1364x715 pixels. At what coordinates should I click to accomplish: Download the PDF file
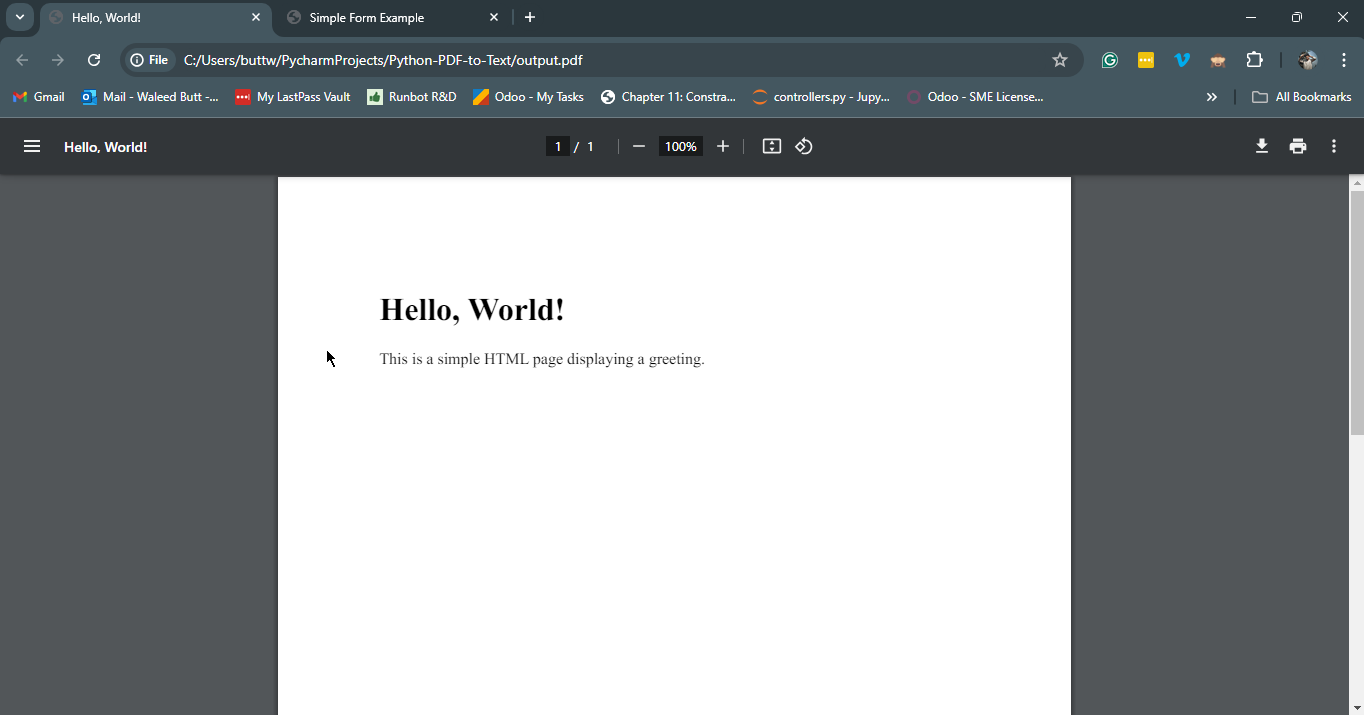point(1261,147)
